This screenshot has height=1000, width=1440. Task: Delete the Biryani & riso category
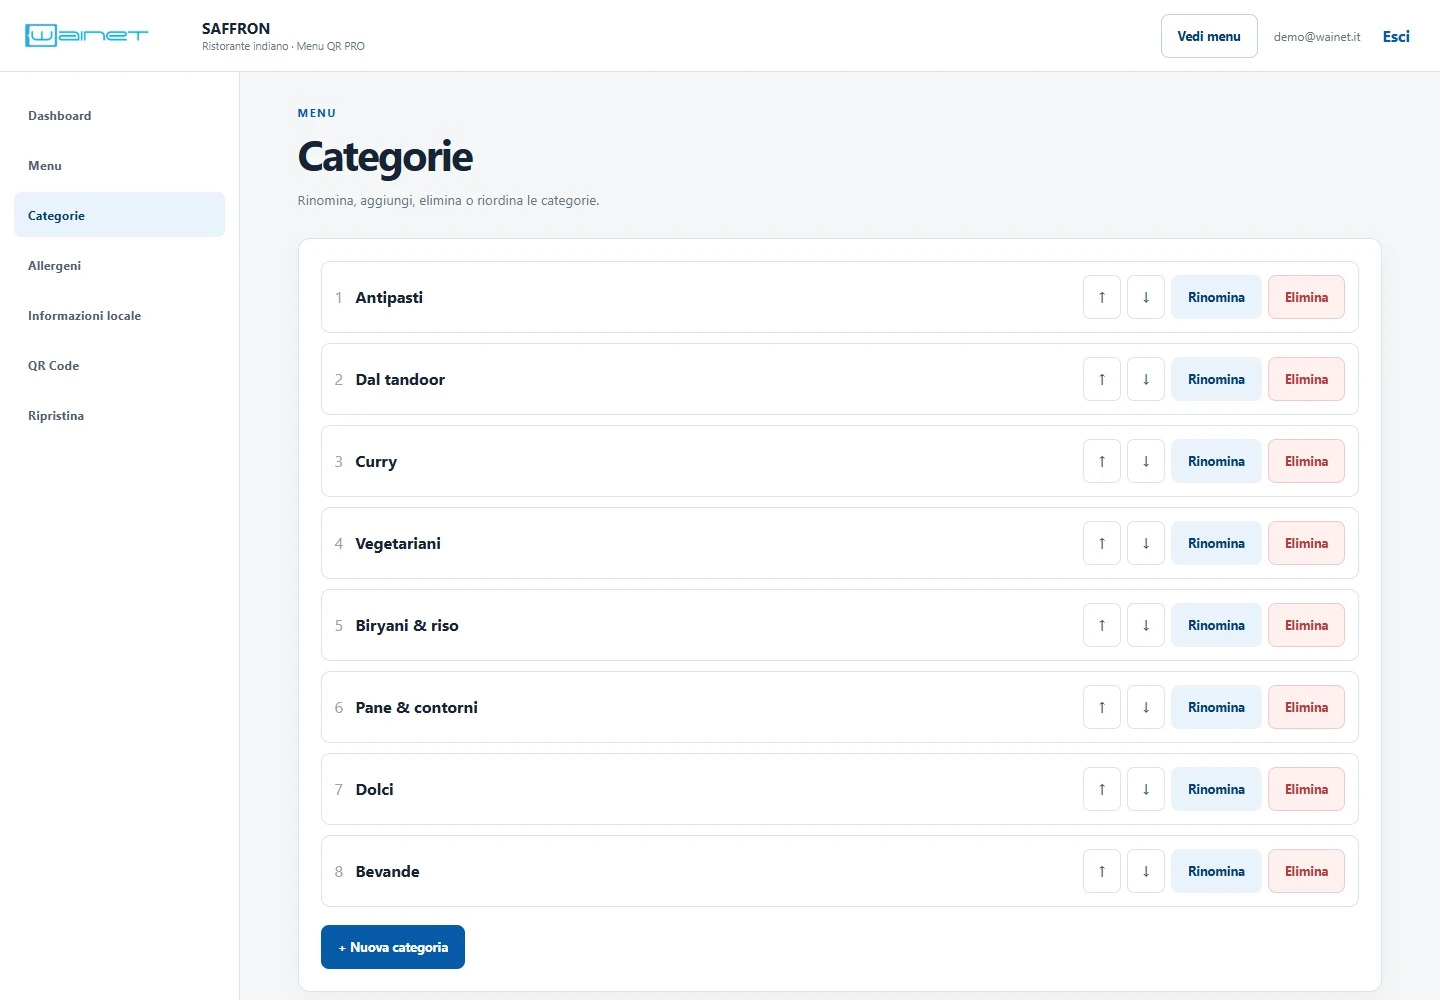click(x=1306, y=625)
